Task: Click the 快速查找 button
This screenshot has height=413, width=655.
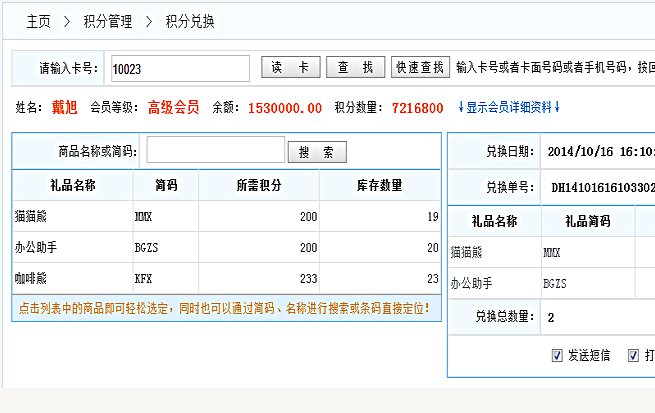Action: [419, 68]
